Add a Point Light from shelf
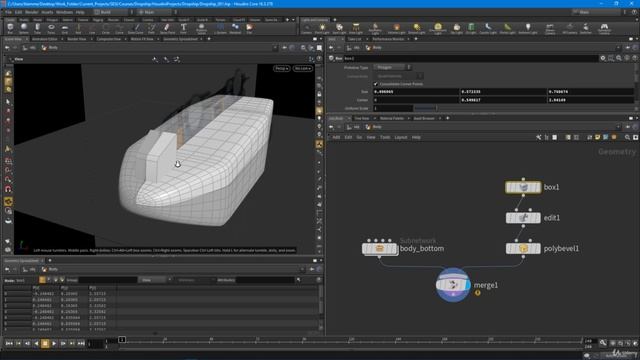Image resolution: width=640 pixels, height=360 pixels. click(x=322, y=28)
